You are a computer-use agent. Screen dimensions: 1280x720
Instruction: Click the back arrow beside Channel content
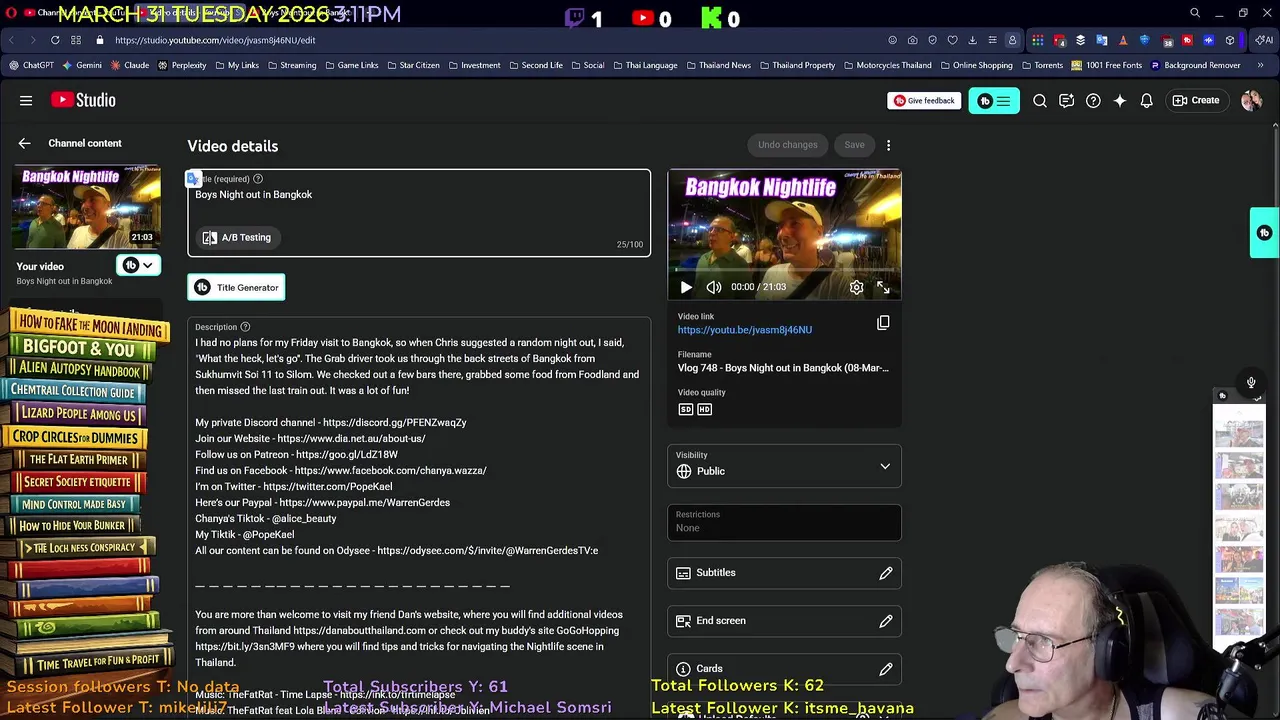pos(25,144)
